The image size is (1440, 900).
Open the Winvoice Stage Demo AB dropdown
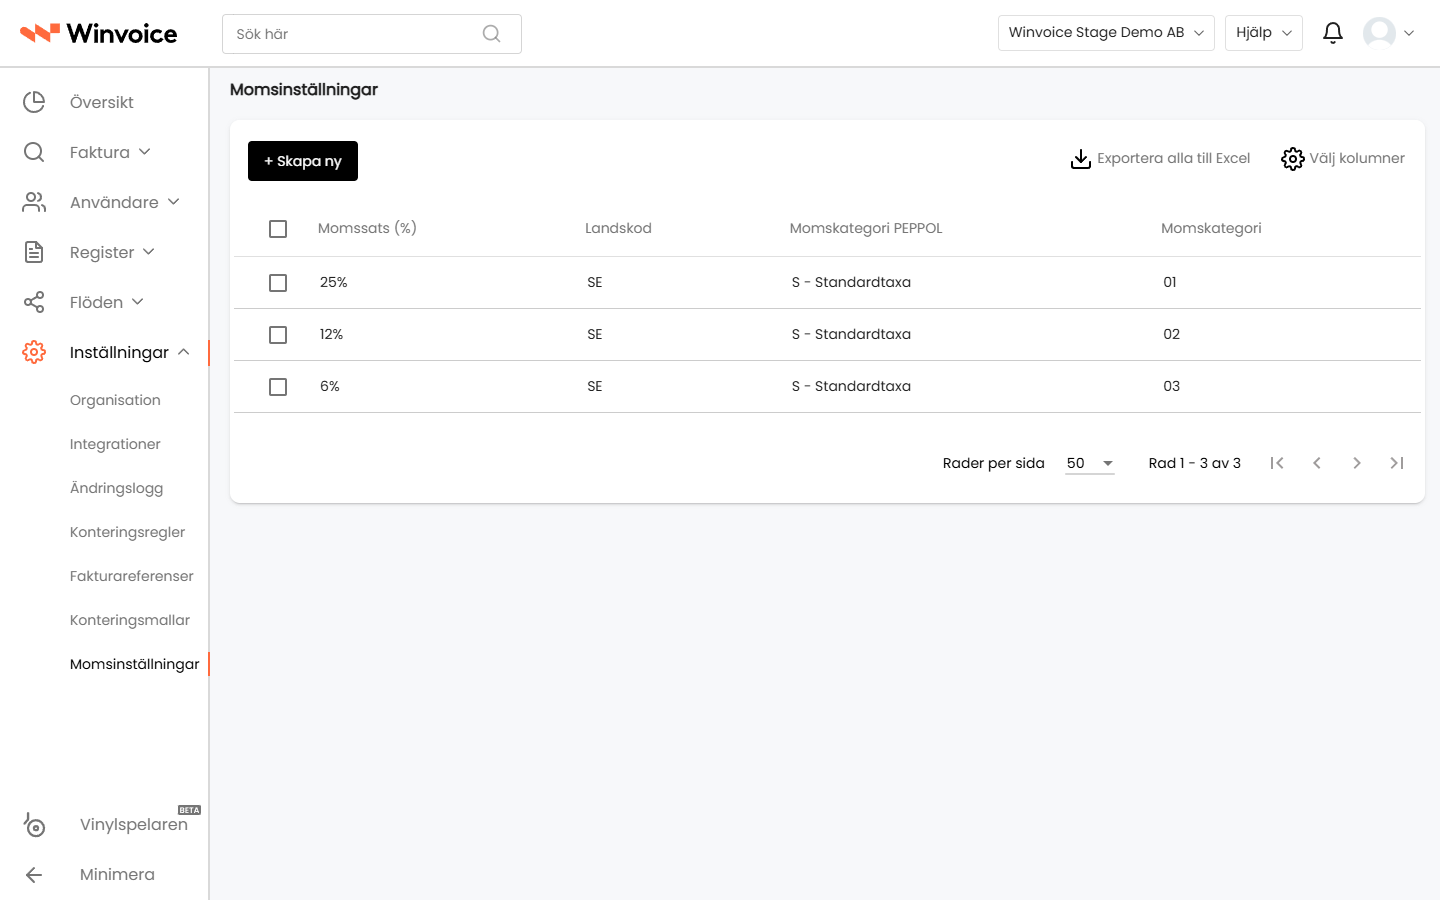pyautogui.click(x=1106, y=33)
